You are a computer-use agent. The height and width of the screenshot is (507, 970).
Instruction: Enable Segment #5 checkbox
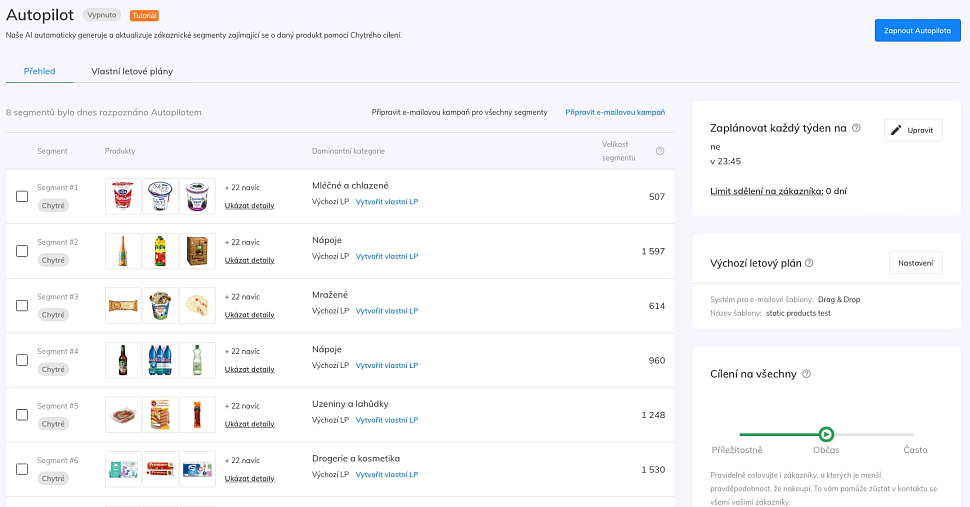click(22, 414)
